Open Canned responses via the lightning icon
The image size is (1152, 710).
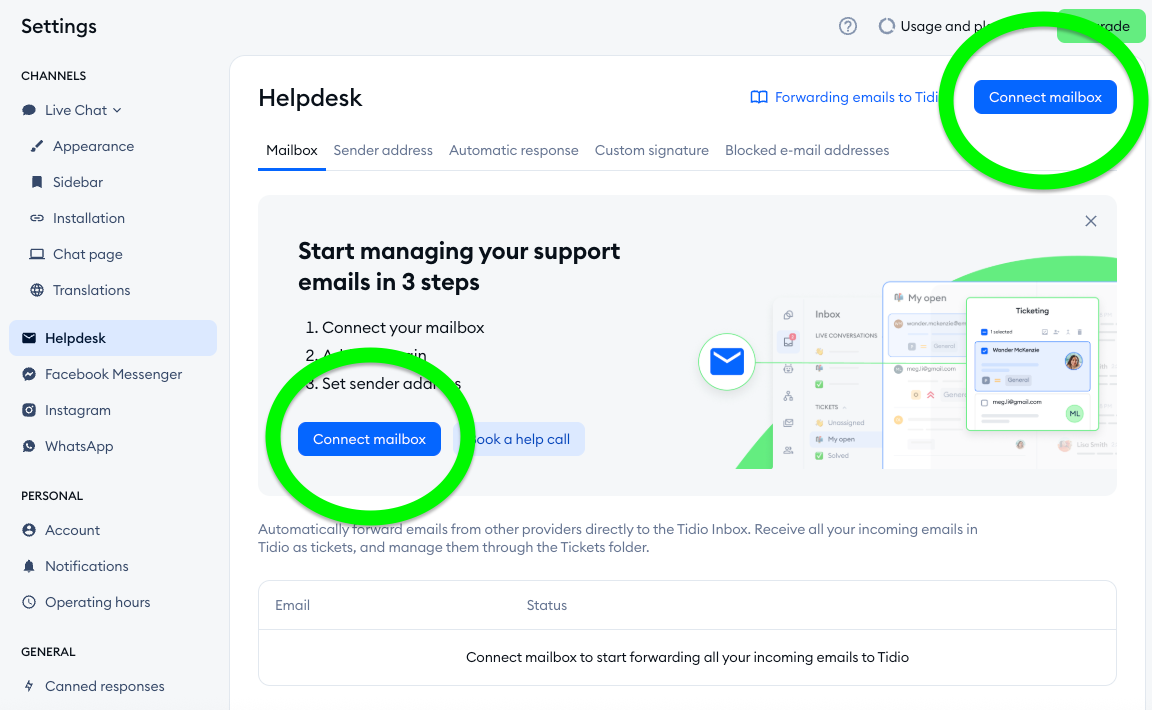[x=29, y=686]
